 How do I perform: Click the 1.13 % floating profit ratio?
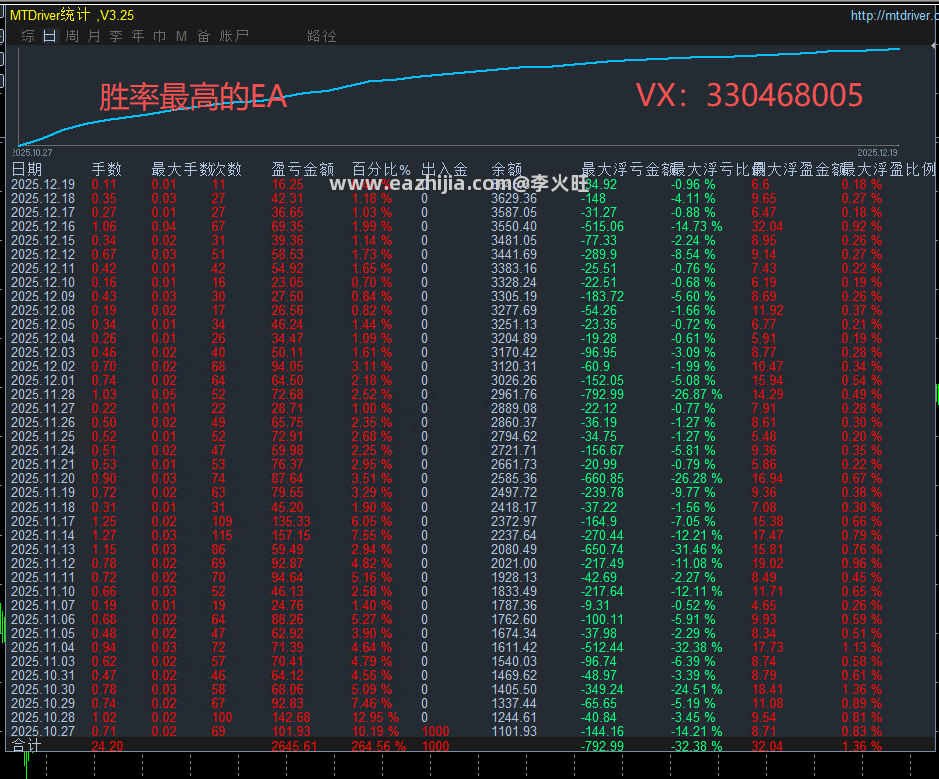[862, 648]
